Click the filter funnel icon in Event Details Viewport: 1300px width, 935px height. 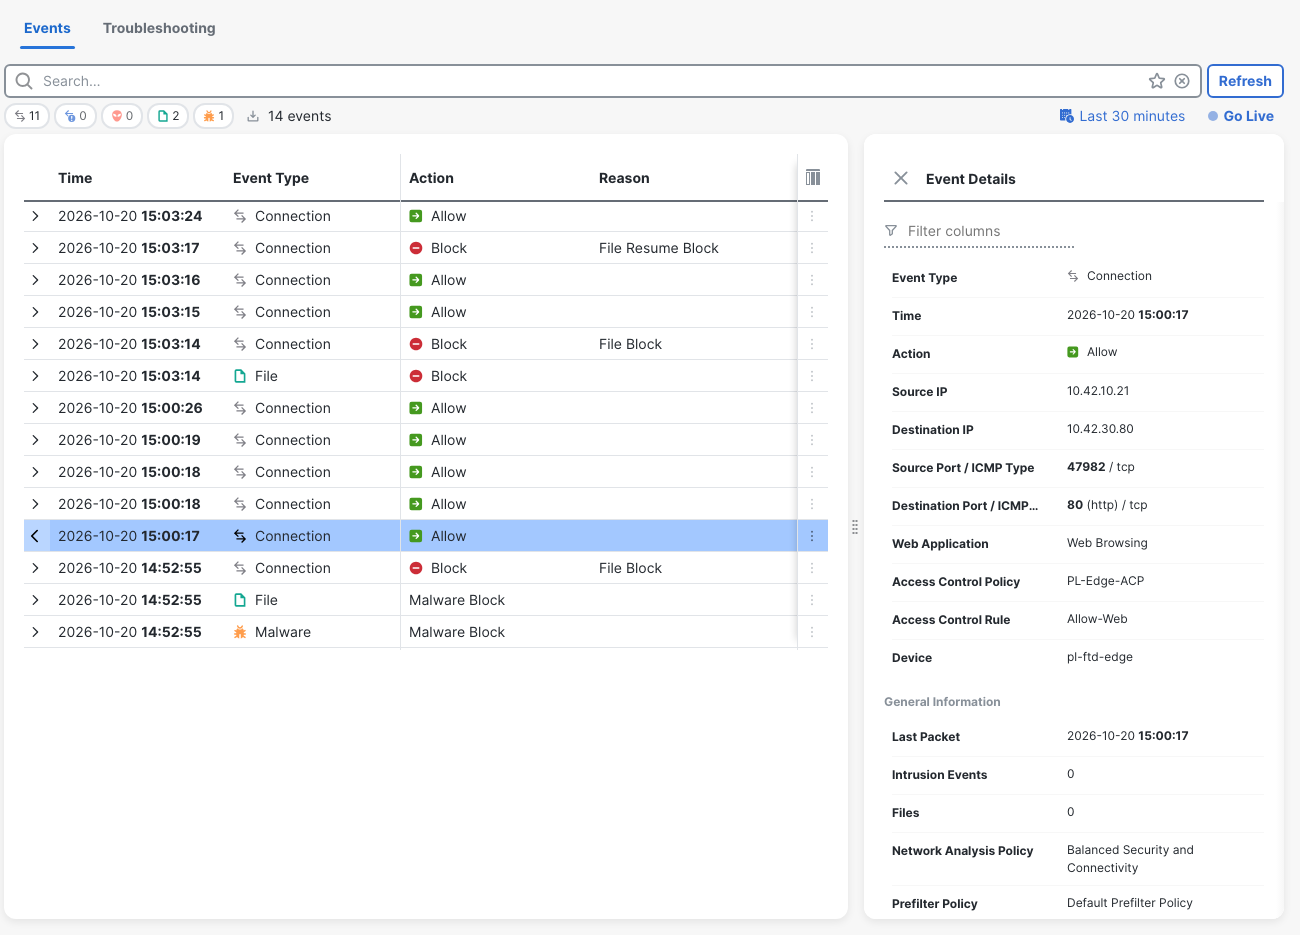pyautogui.click(x=891, y=231)
